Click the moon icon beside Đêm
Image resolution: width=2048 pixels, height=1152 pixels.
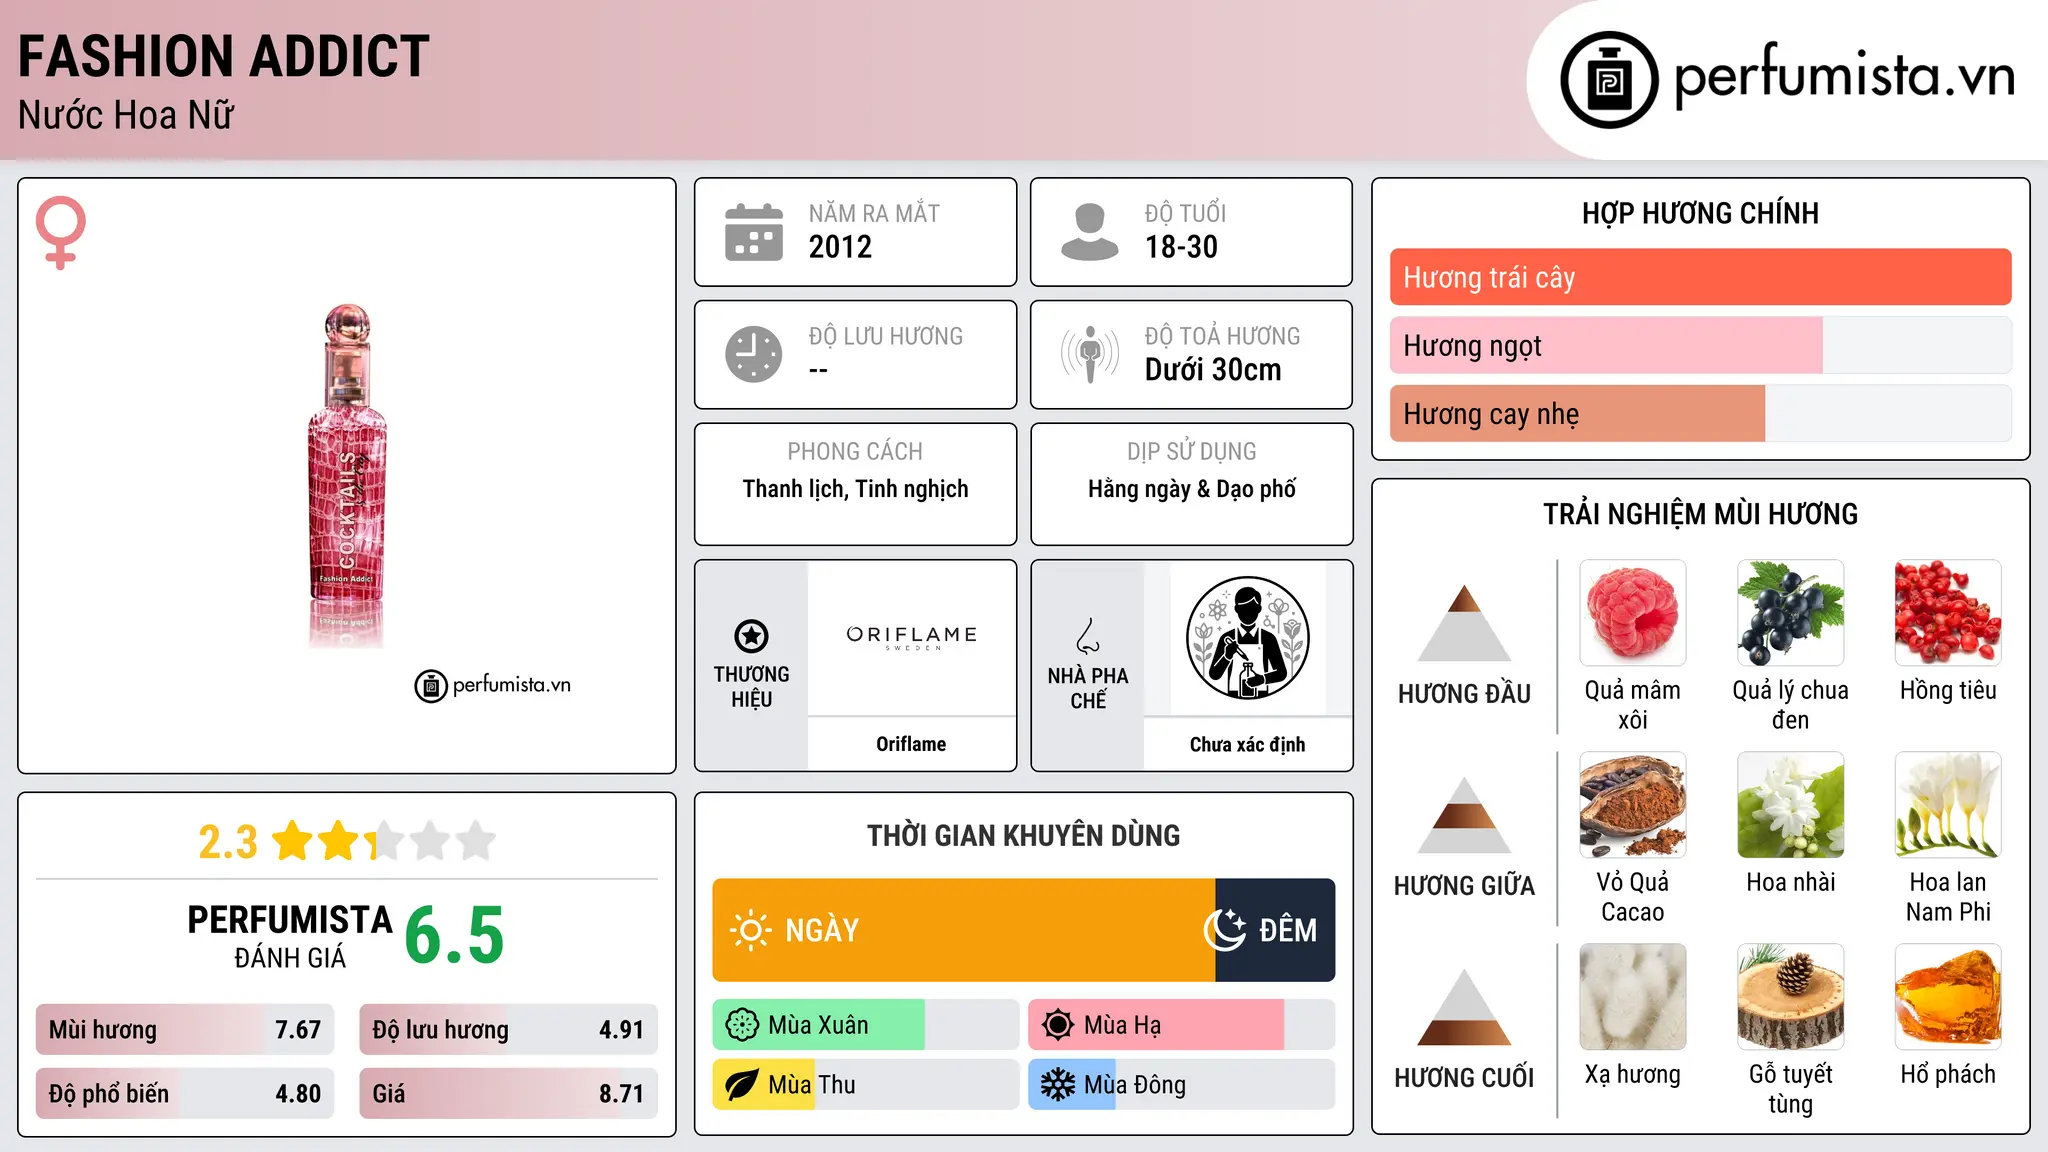1225,930
